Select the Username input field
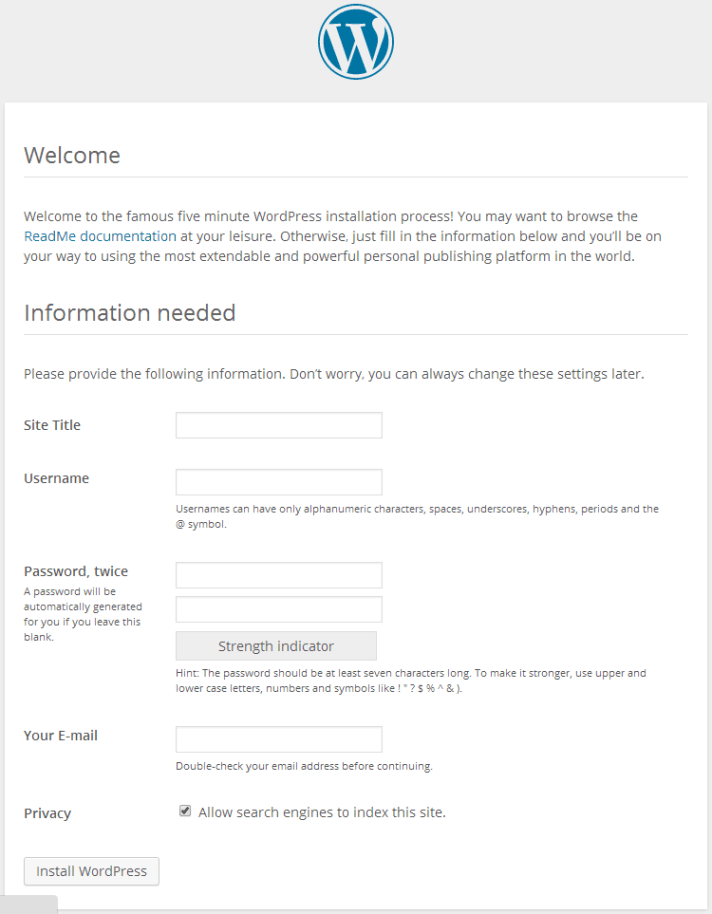Viewport: 712px width, 914px height. tap(278, 481)
